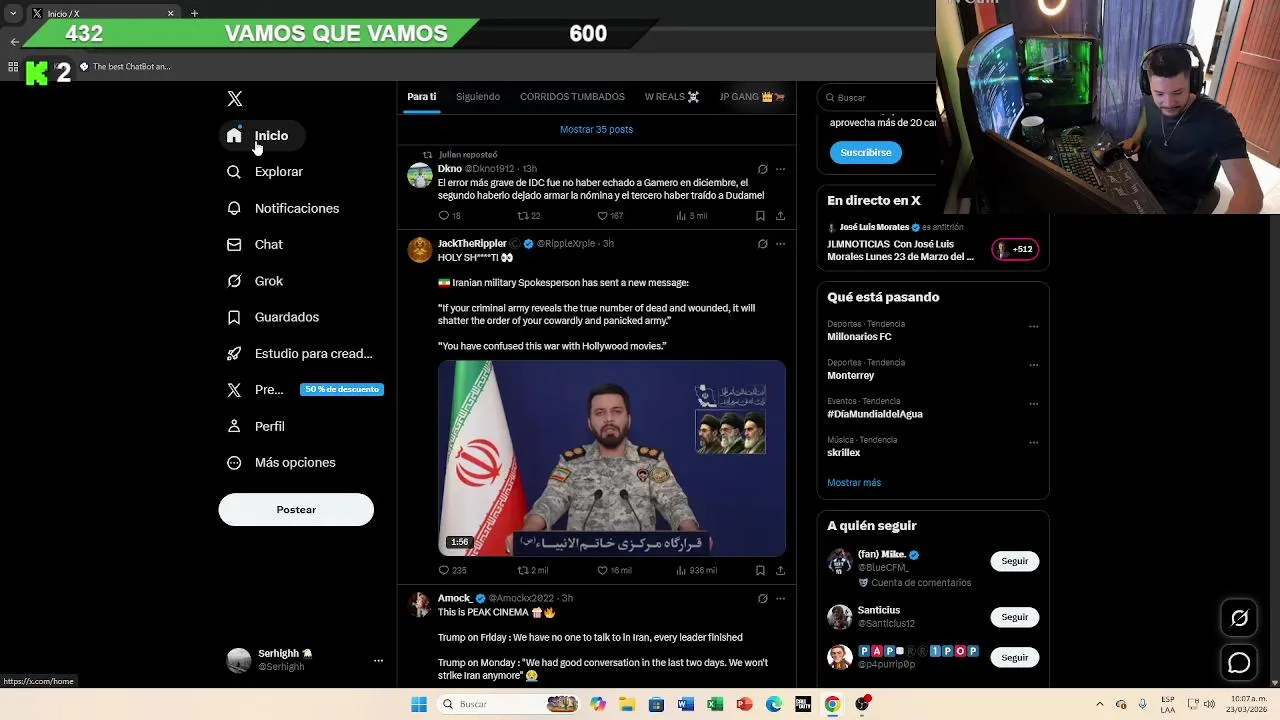Open Estudio para creadores in the sidebar

300,354
